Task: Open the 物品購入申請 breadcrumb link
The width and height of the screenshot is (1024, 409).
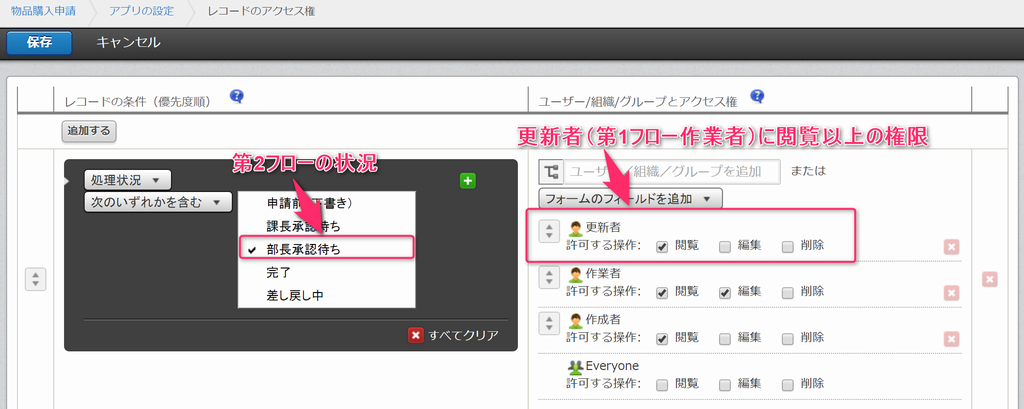Action: click(42, 12)
